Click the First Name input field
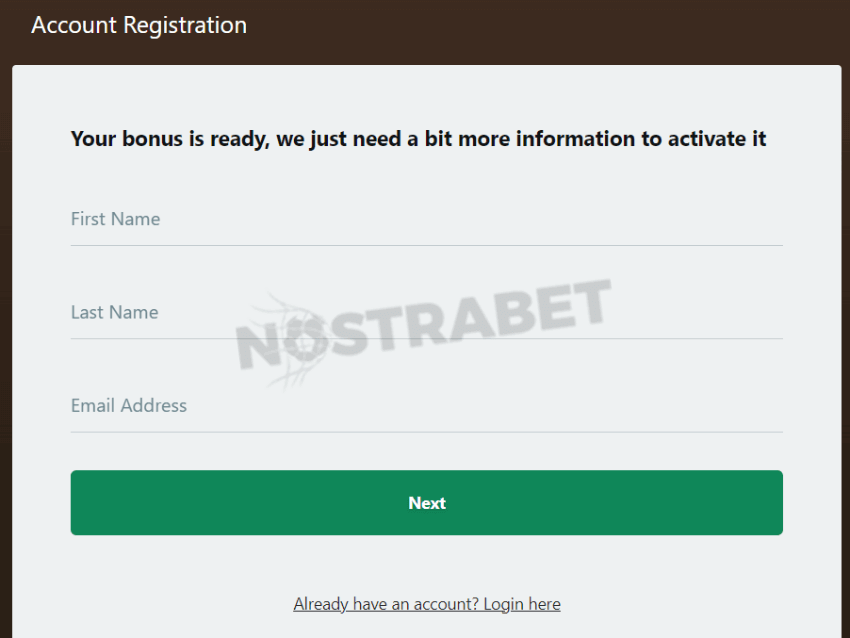850x638 pixels. click(x=427, y=220)
